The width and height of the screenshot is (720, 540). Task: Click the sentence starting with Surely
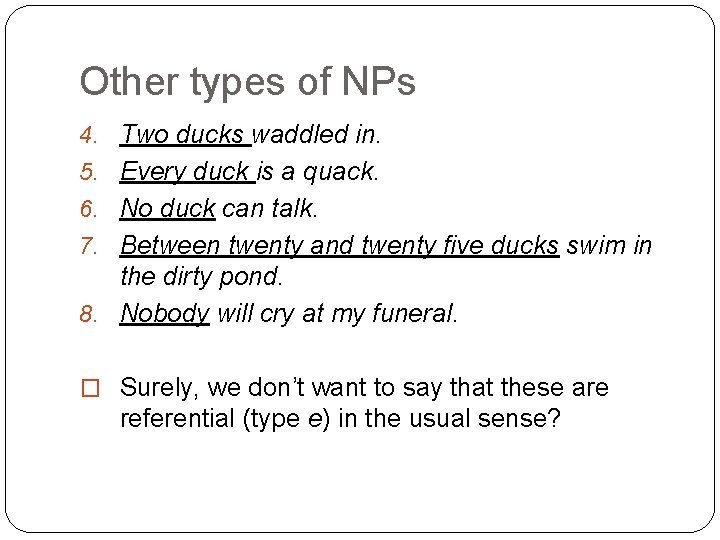365,402
